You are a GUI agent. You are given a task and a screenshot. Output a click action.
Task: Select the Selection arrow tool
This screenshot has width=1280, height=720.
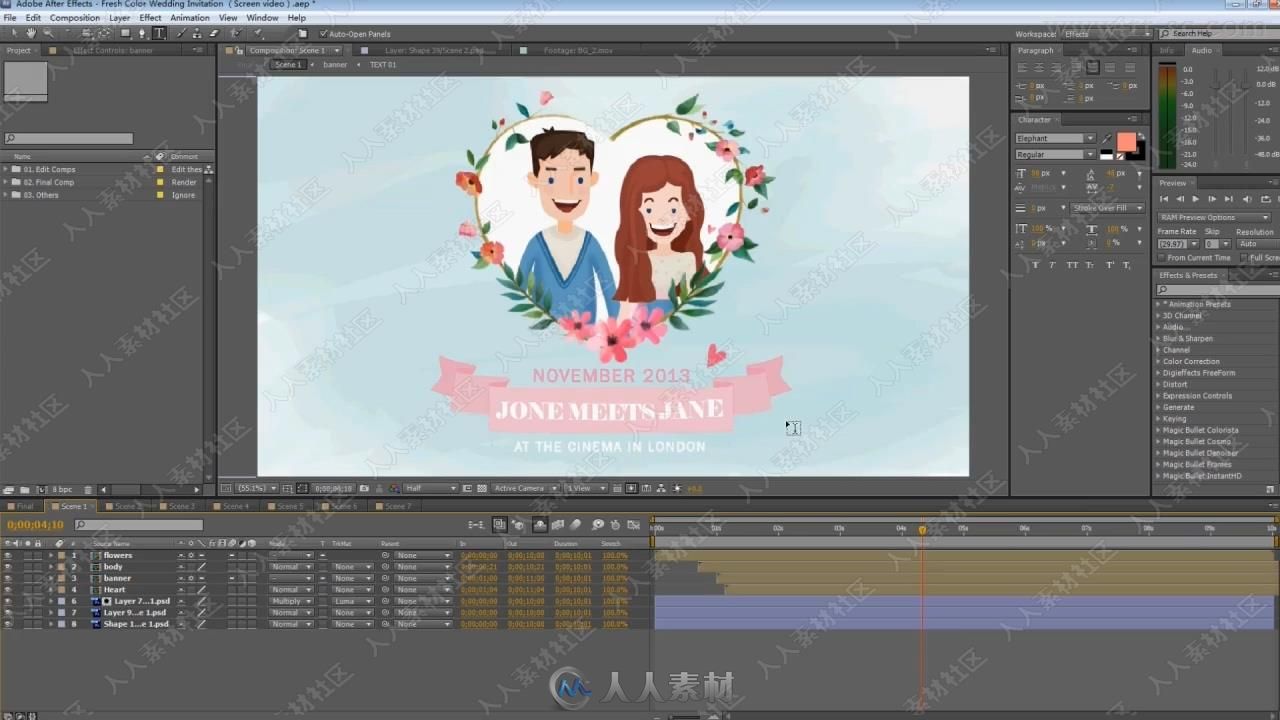pyautogui.click(x=14, y=33)
